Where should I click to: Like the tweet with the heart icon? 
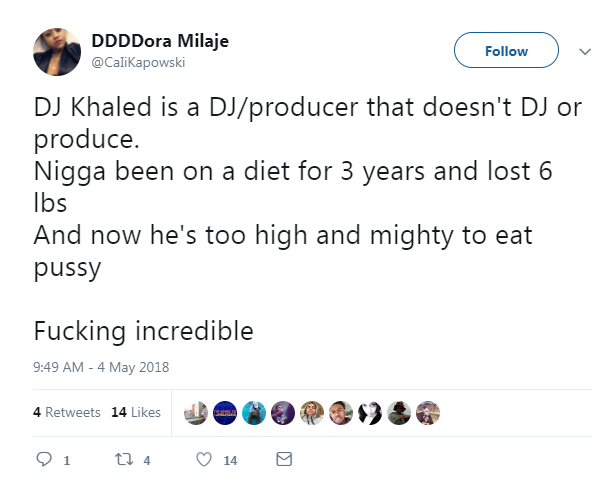pos(204,460)
